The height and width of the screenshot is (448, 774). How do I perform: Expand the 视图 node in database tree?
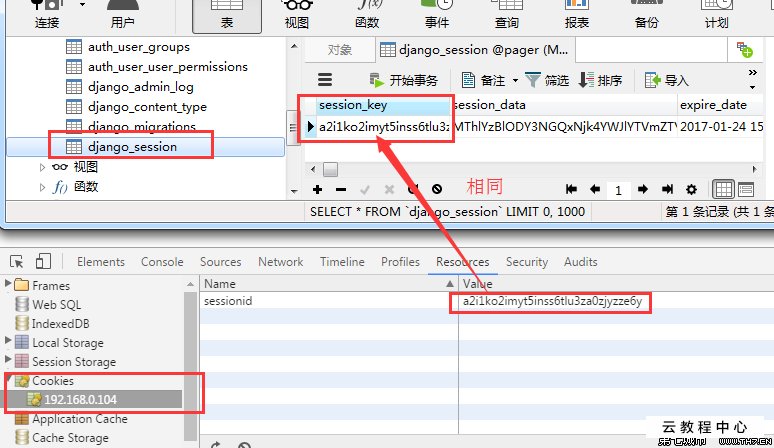[42, 167]
